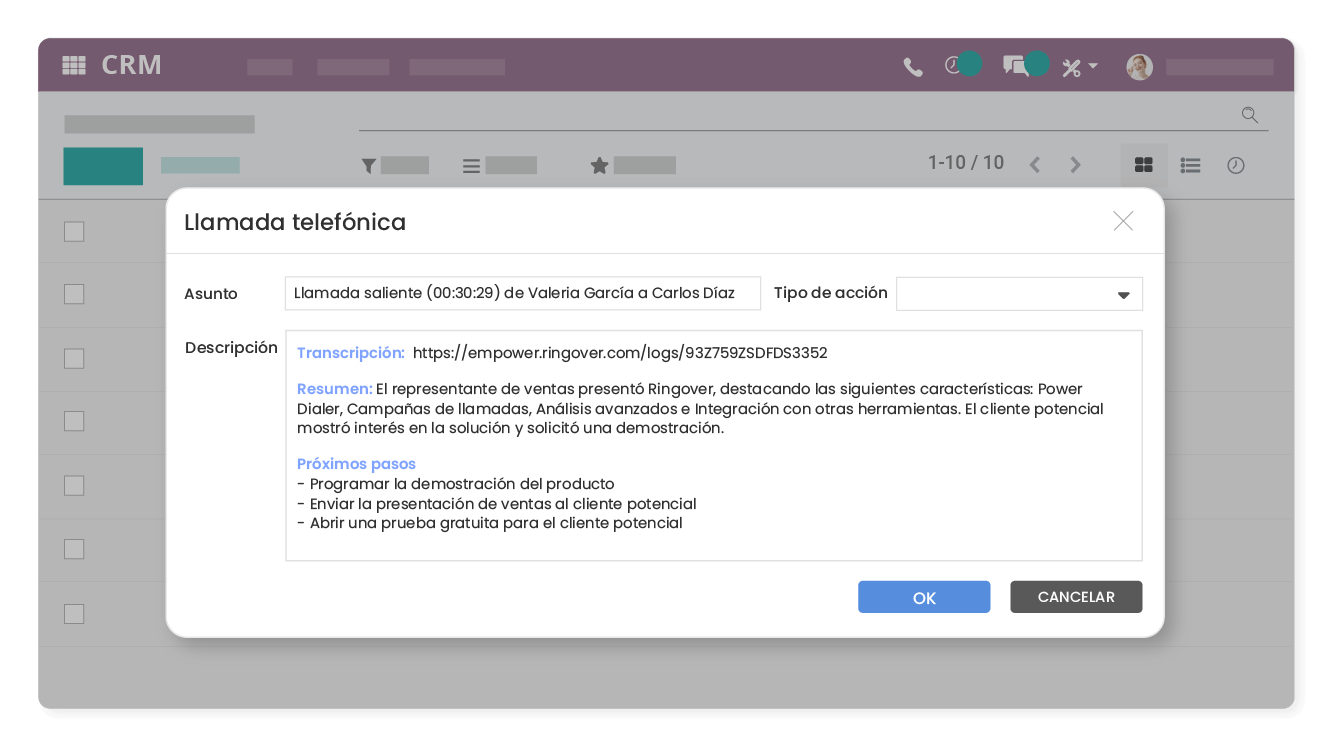
Task: Check the first record row checkbox
Action: click(x=74, y=231)
